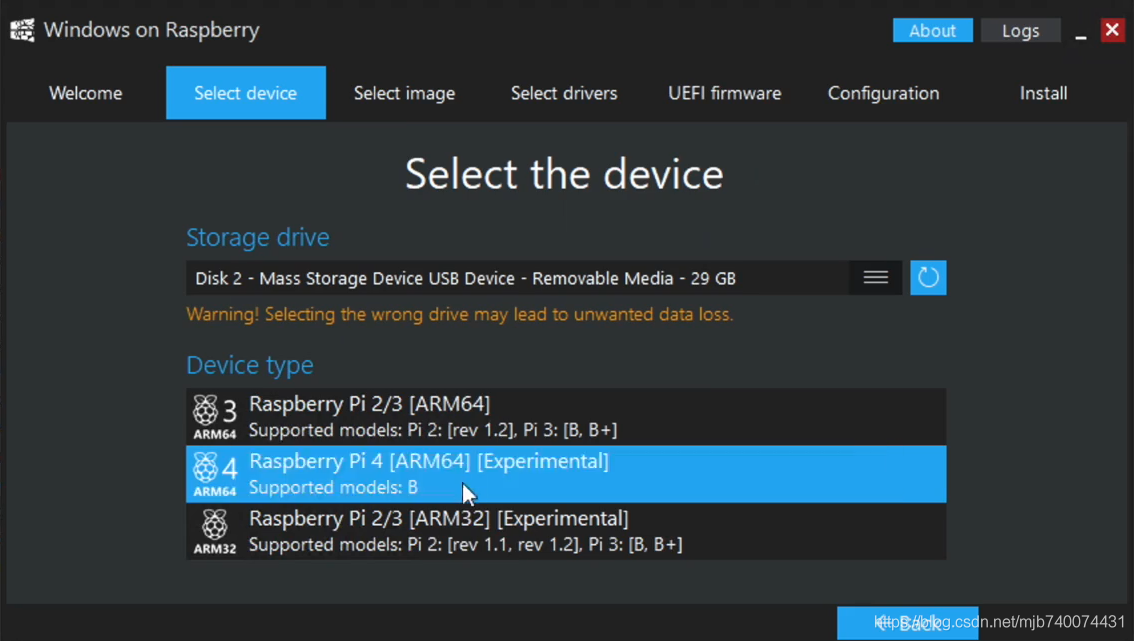Click the data loss warning text
This screenshot has width=1134, height=641.
(x=460, y=315)
